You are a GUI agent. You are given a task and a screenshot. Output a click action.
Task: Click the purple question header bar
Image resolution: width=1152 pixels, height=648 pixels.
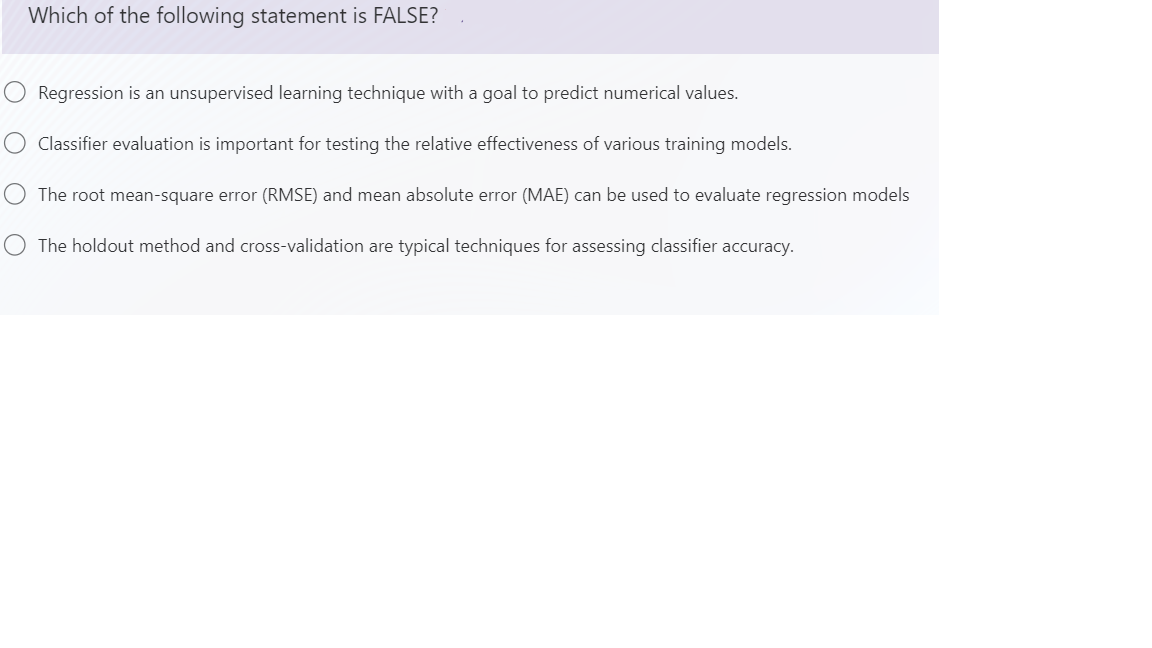click(468, 26)
